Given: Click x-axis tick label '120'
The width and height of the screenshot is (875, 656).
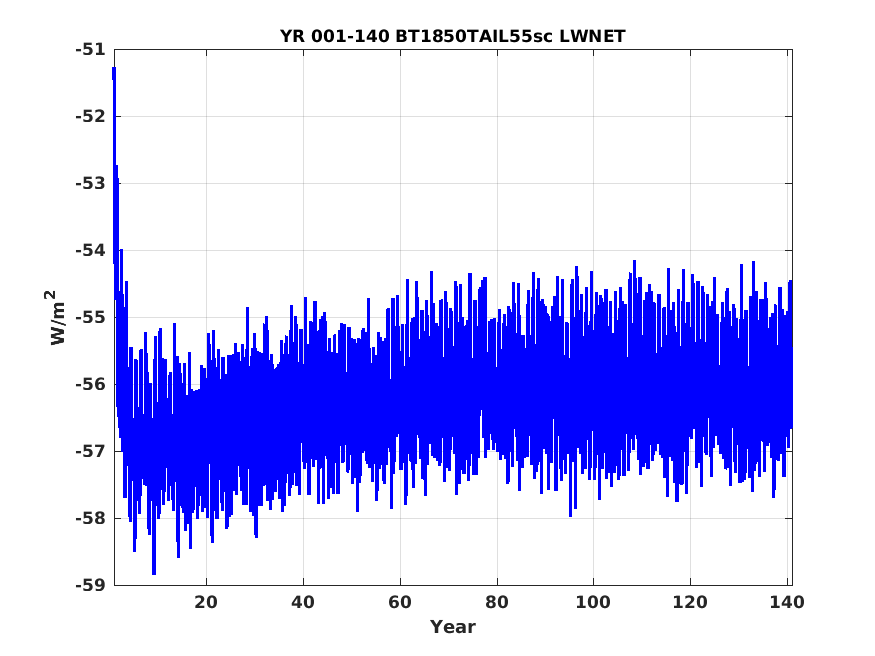Looking at the screenshot, I should click(690, 602).
